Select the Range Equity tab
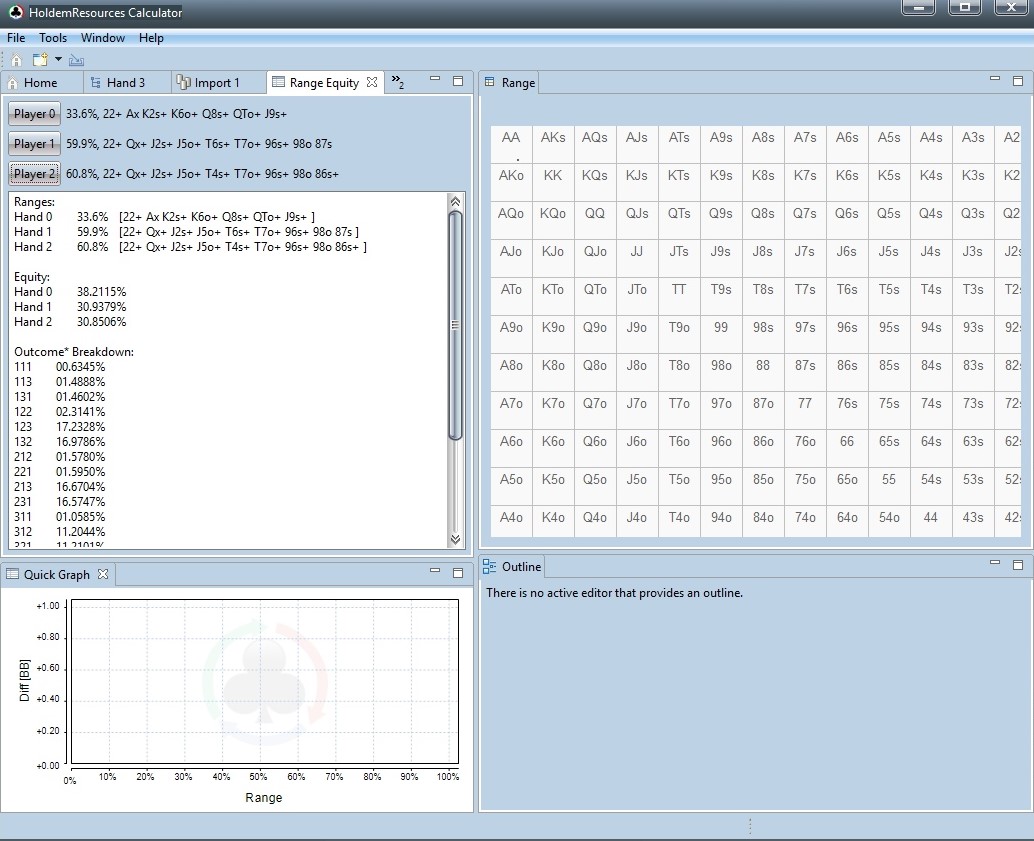Screen dimensions: 1034x841 pos(324,82)
